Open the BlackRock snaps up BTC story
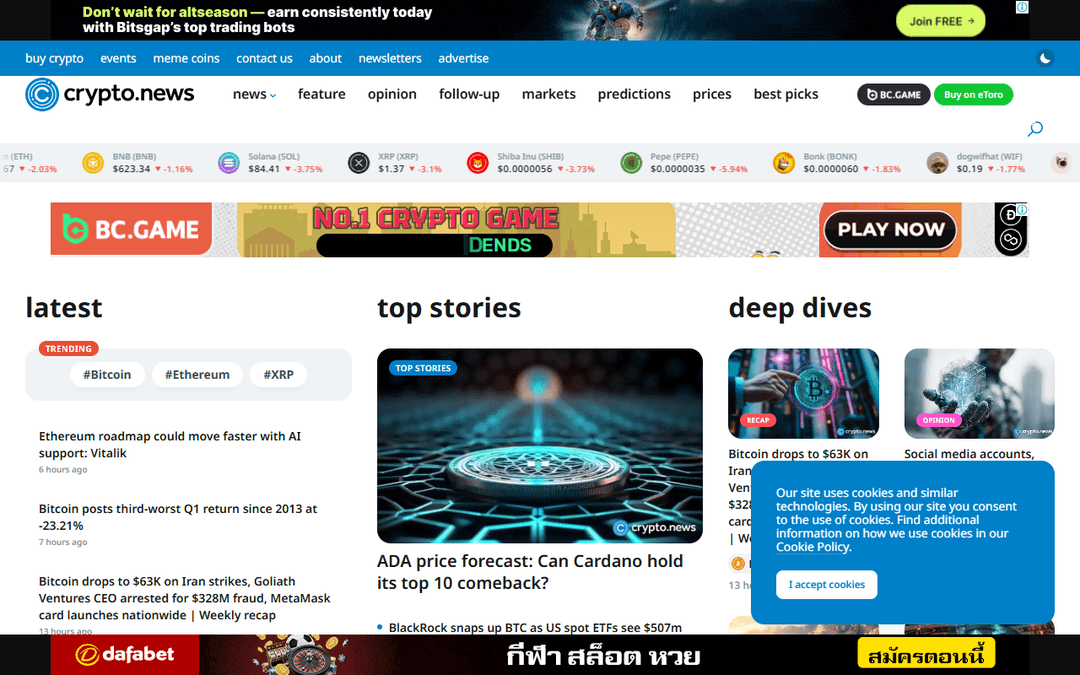 535,627
